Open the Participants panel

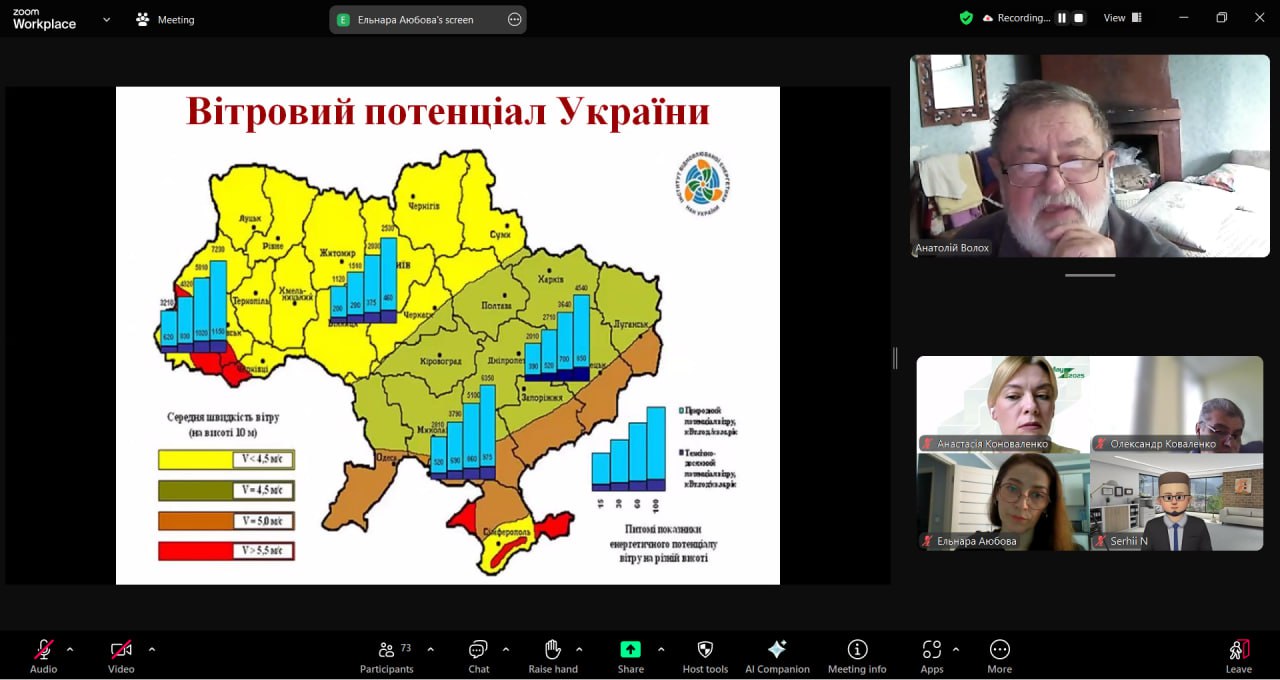tap(386, 656)
